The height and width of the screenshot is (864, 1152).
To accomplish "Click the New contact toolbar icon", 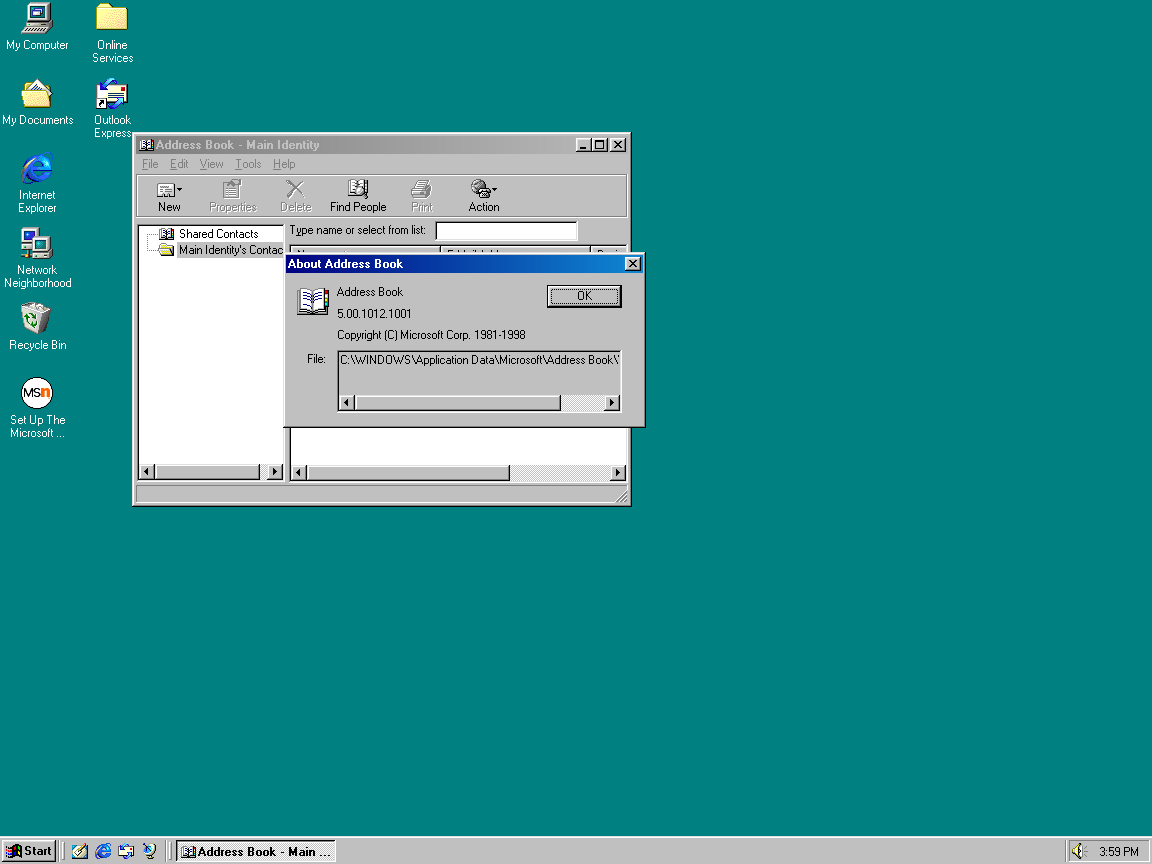I will pos(169,195).
